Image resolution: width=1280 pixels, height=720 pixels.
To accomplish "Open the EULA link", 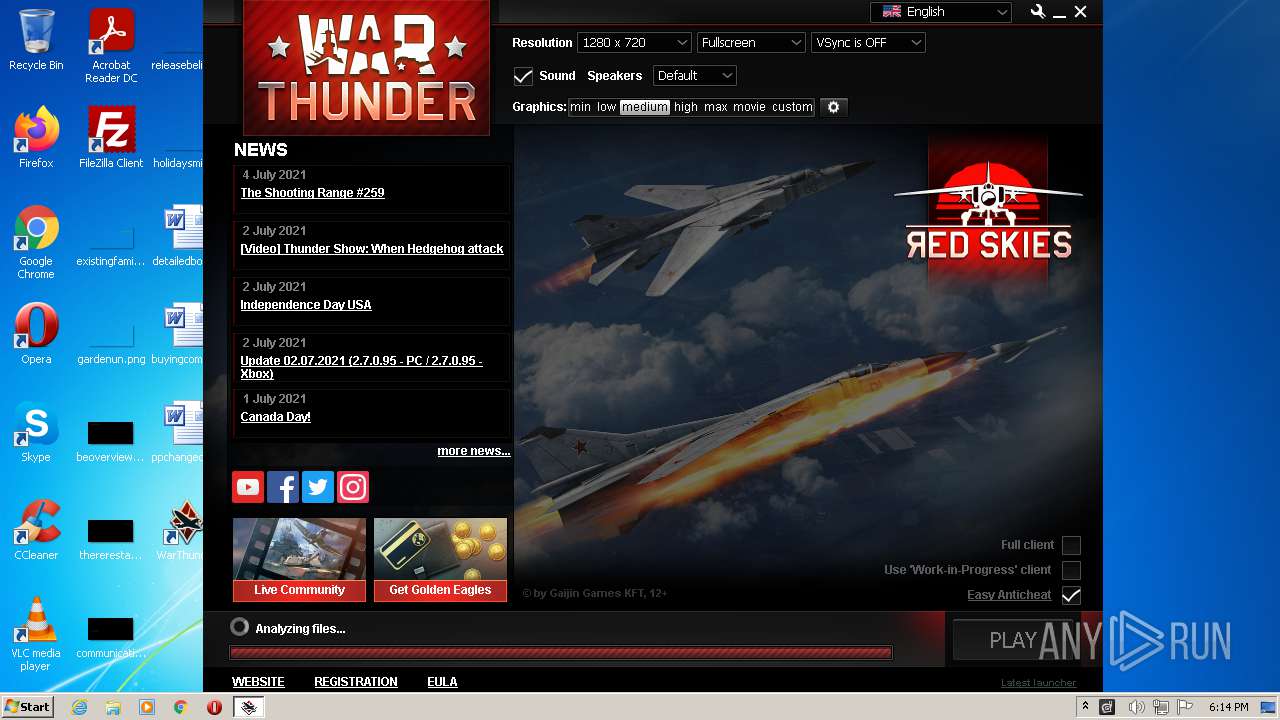I will pos(442,682).
